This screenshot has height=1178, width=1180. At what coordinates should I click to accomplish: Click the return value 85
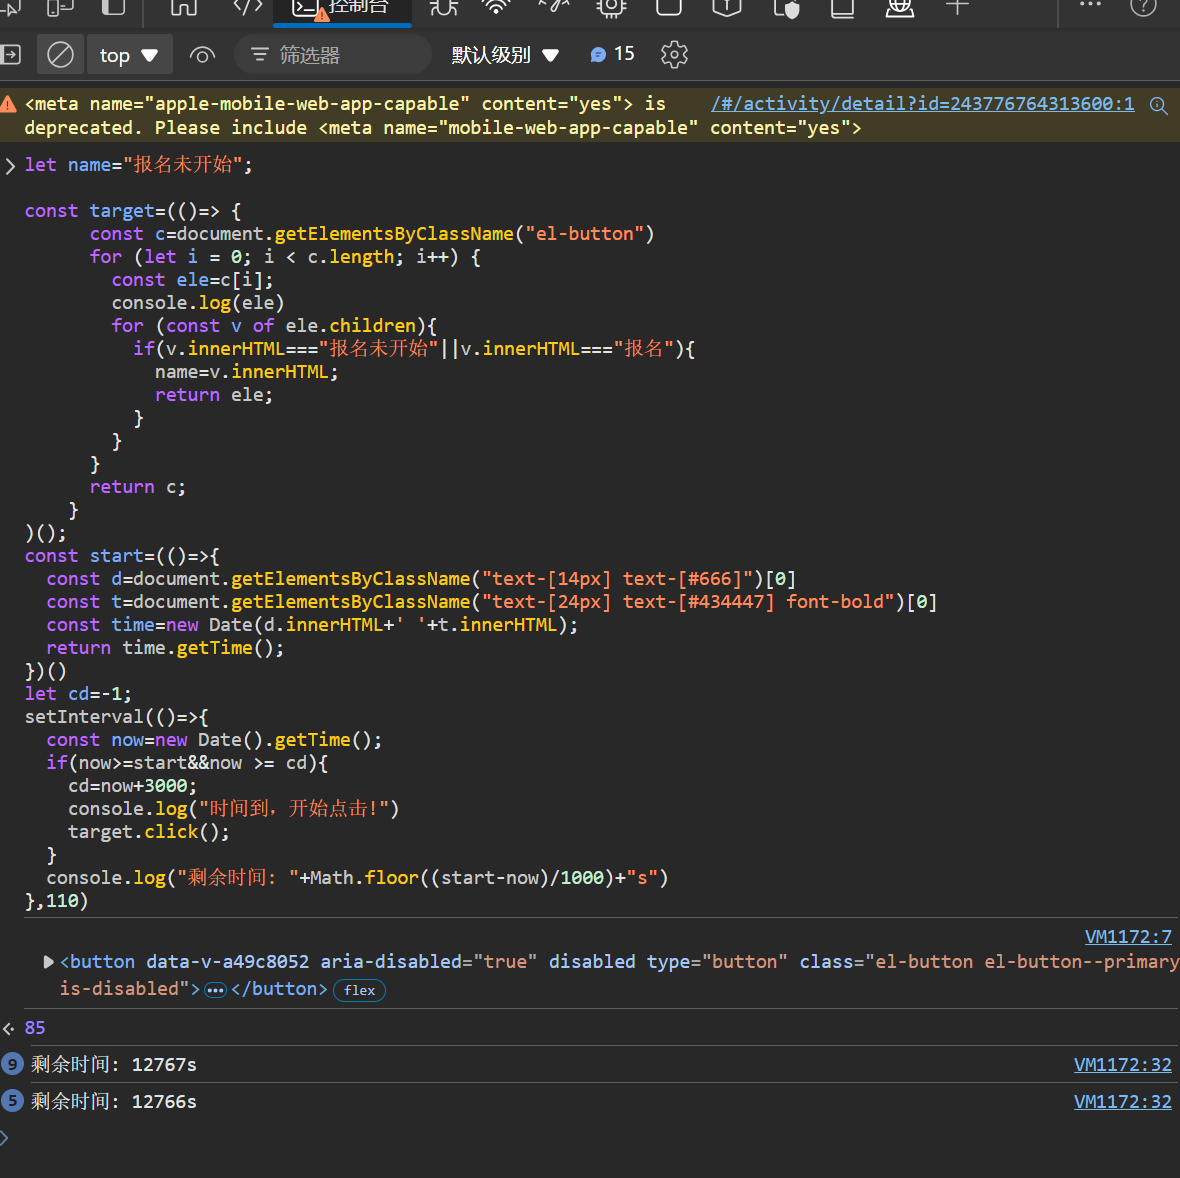pyautogui.click(x=35, y=1027)
